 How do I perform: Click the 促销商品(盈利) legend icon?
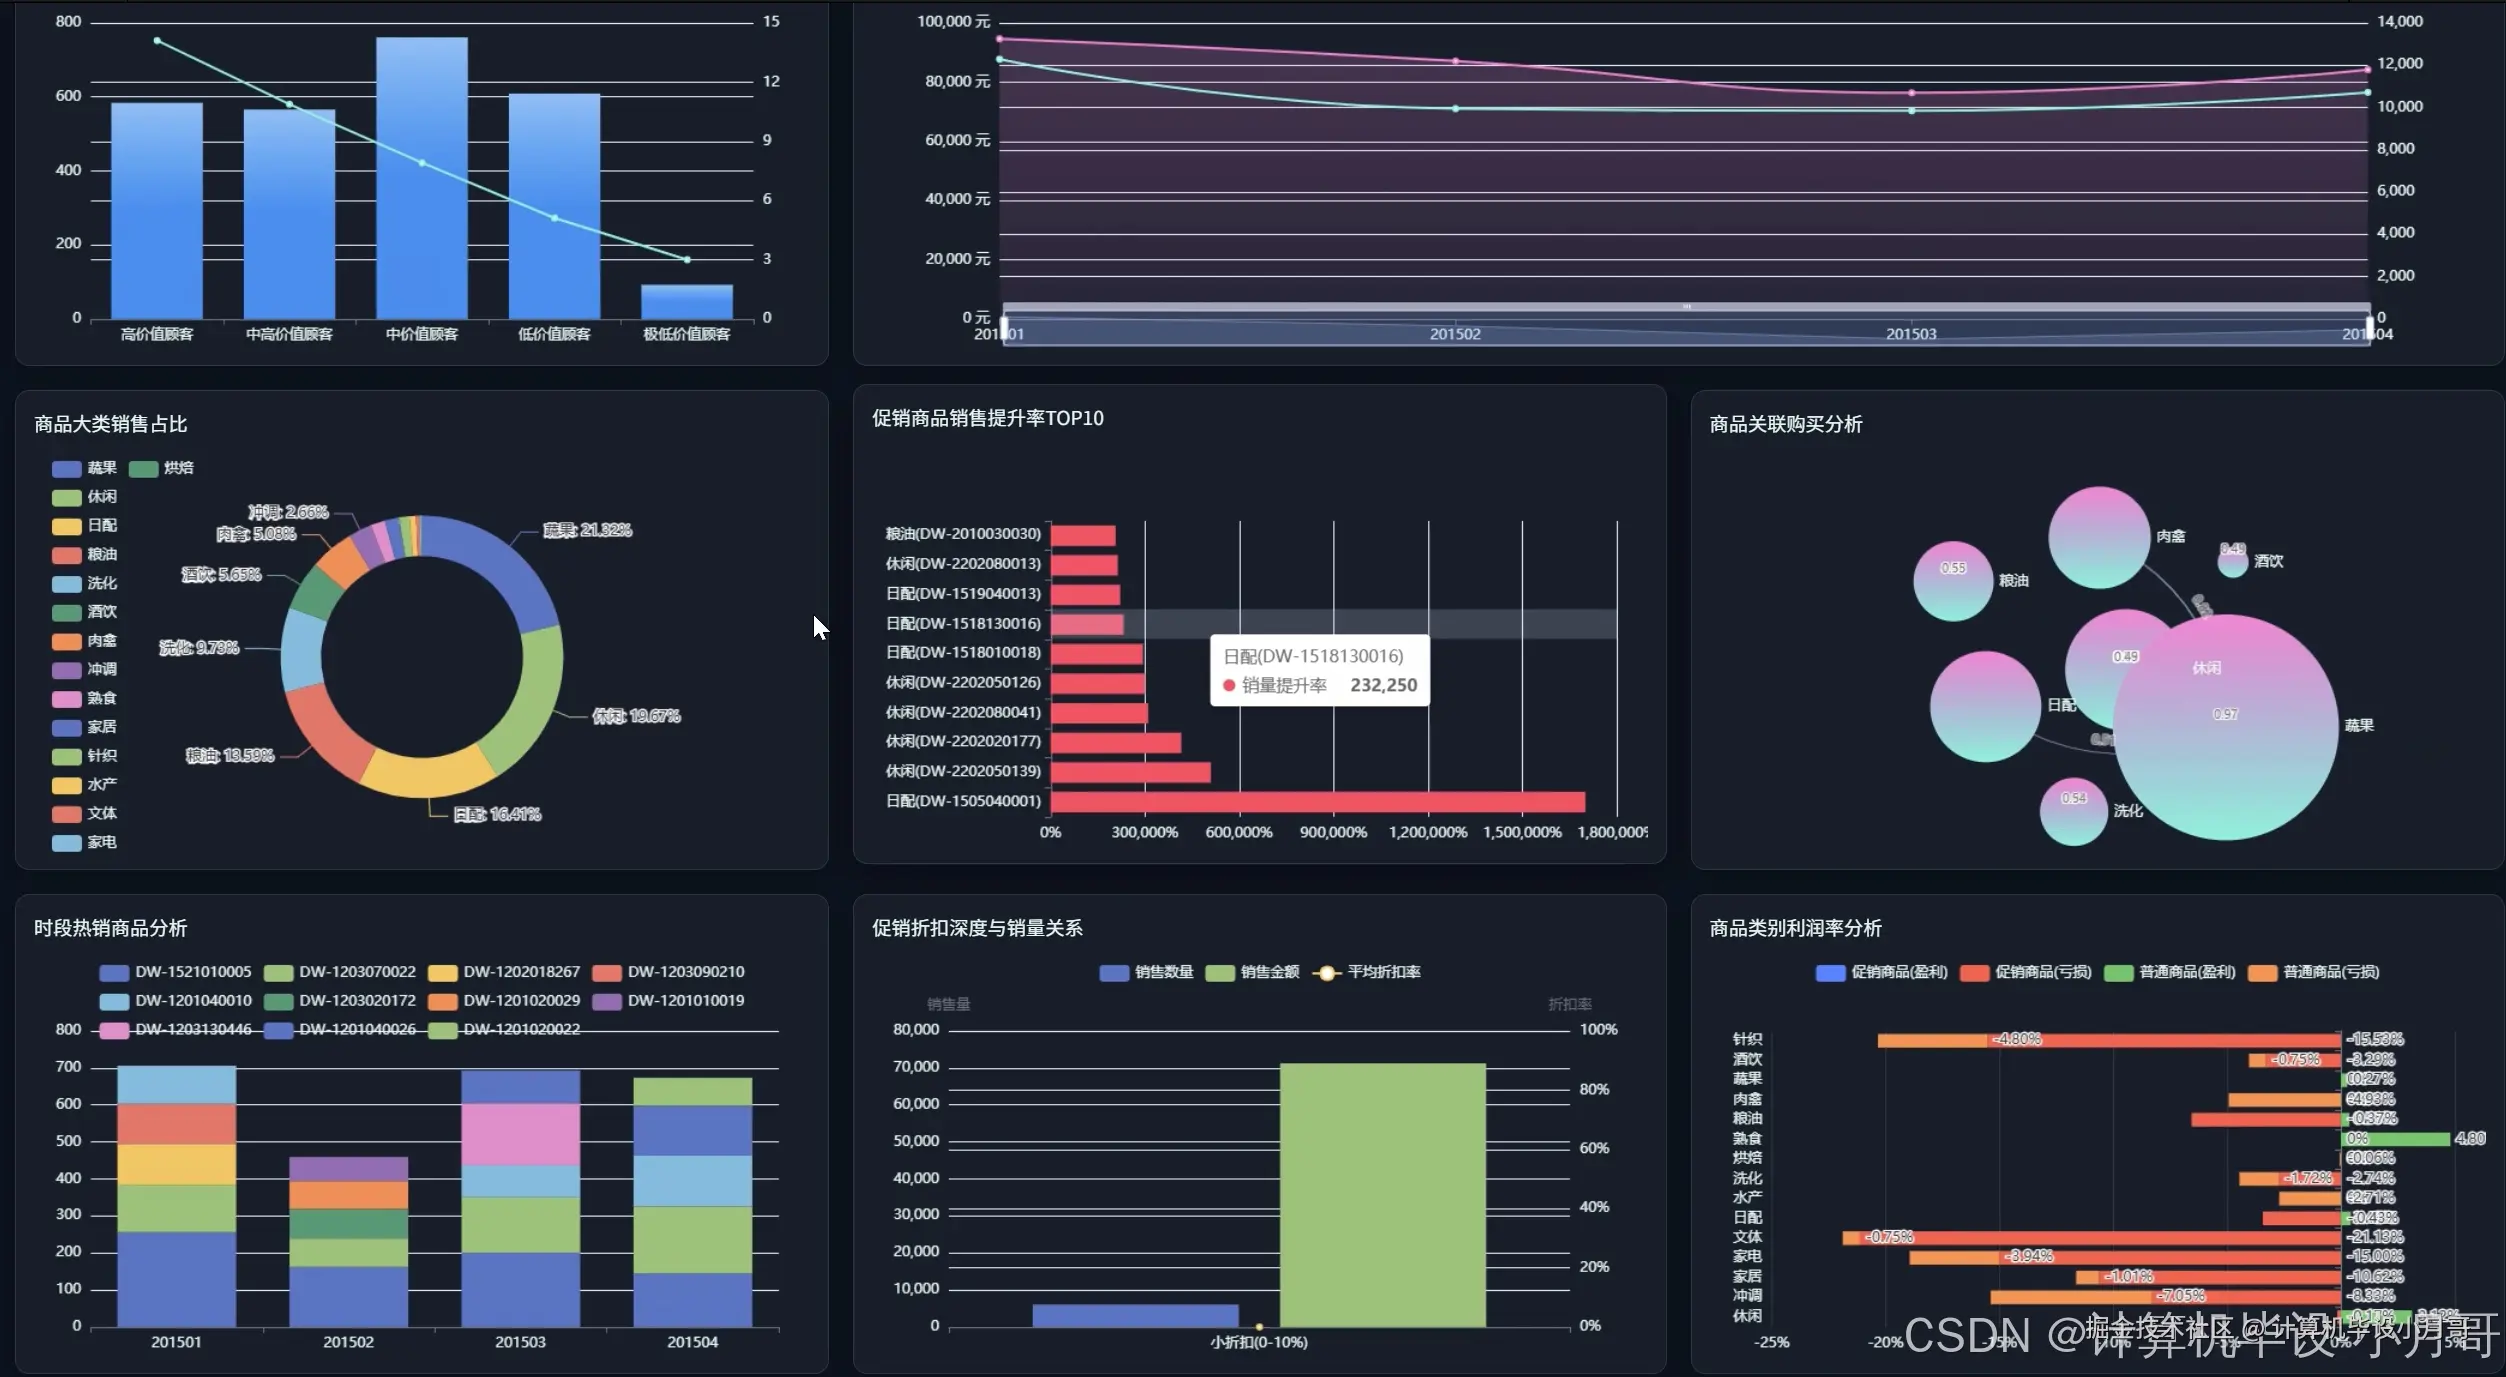pos(1830,973)
